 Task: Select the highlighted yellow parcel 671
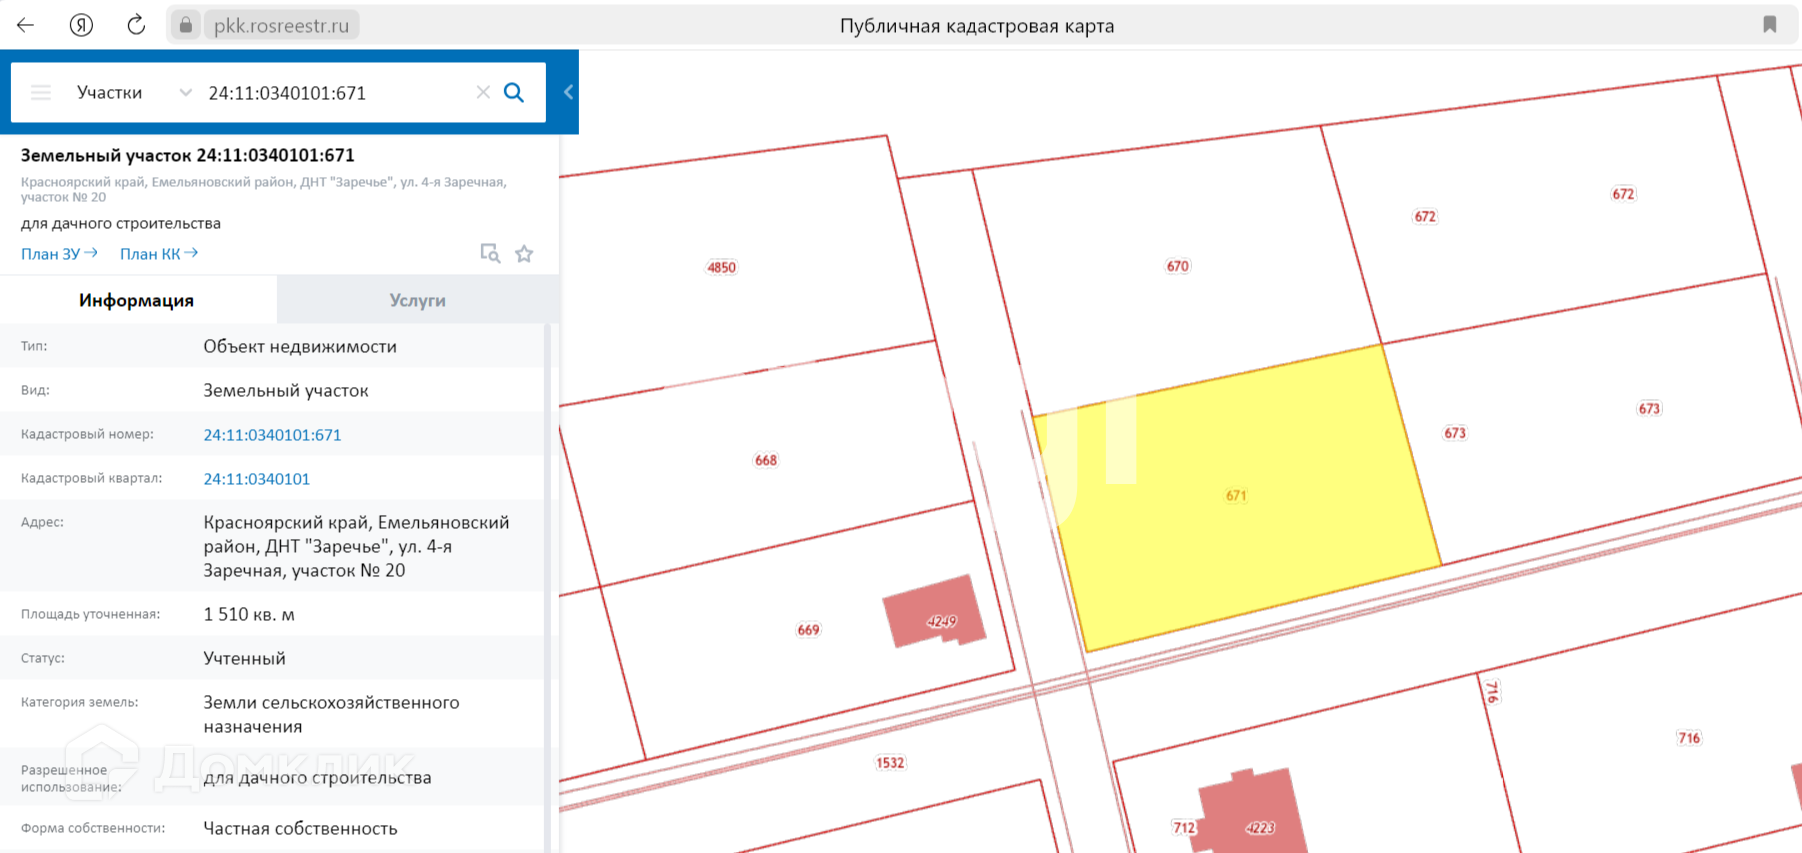click(x=1236, y=496)
